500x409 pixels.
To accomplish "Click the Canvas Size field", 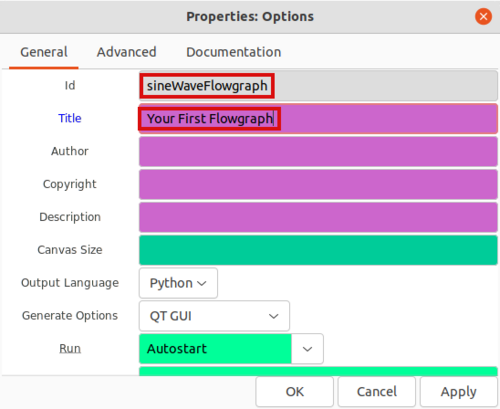I will coord(318,250).
